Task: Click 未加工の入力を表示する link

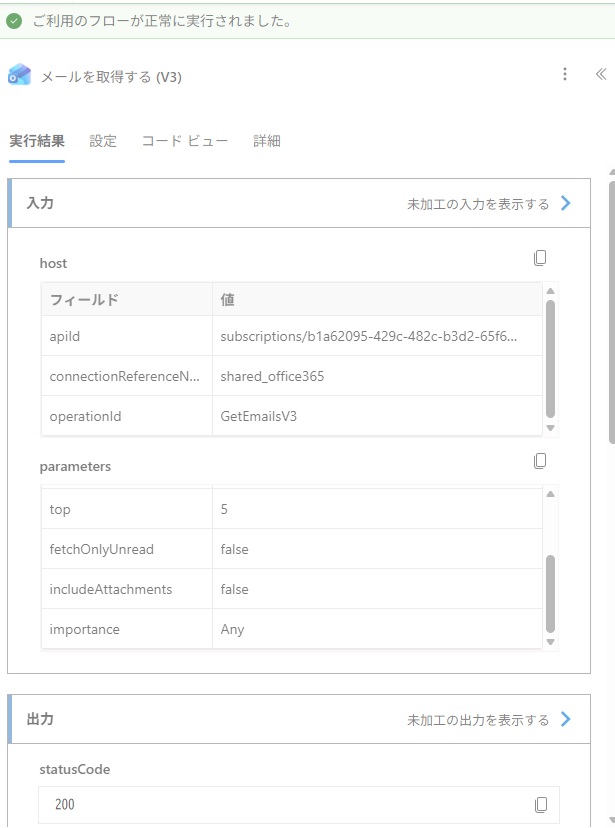Action: point(478,204)
